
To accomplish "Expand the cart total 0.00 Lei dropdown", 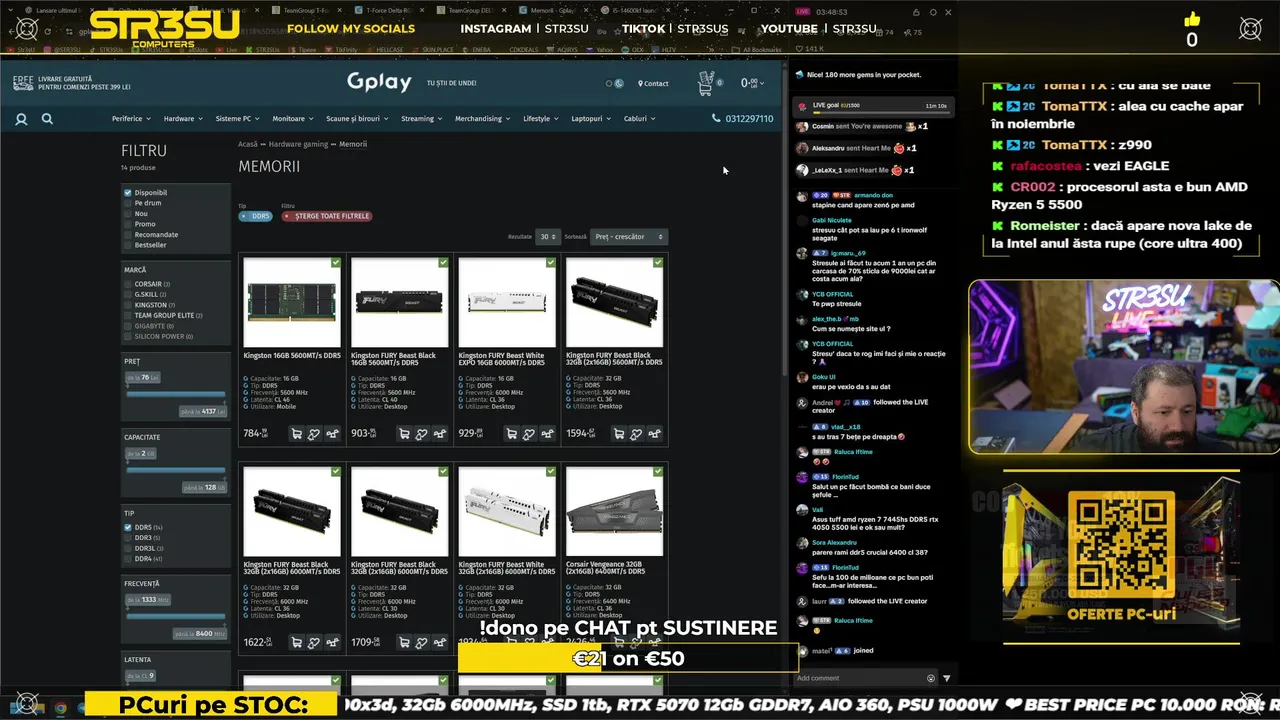I will pyautogui.click(x=753, y=83).
